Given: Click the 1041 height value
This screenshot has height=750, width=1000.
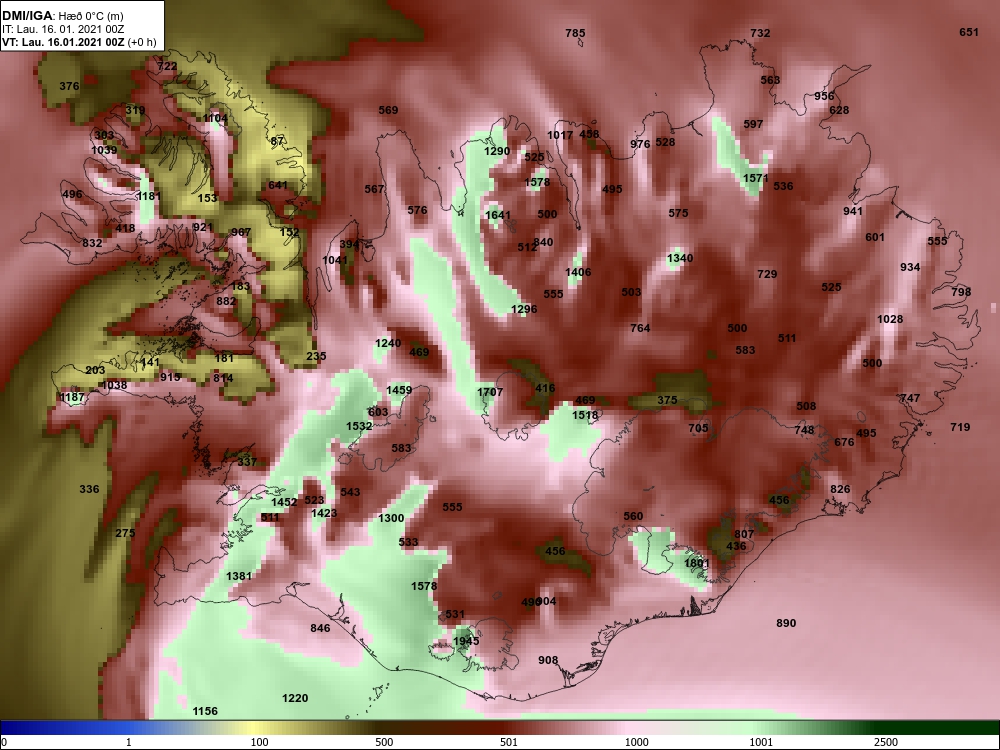Looking at the screenshot, I should 335,260.
